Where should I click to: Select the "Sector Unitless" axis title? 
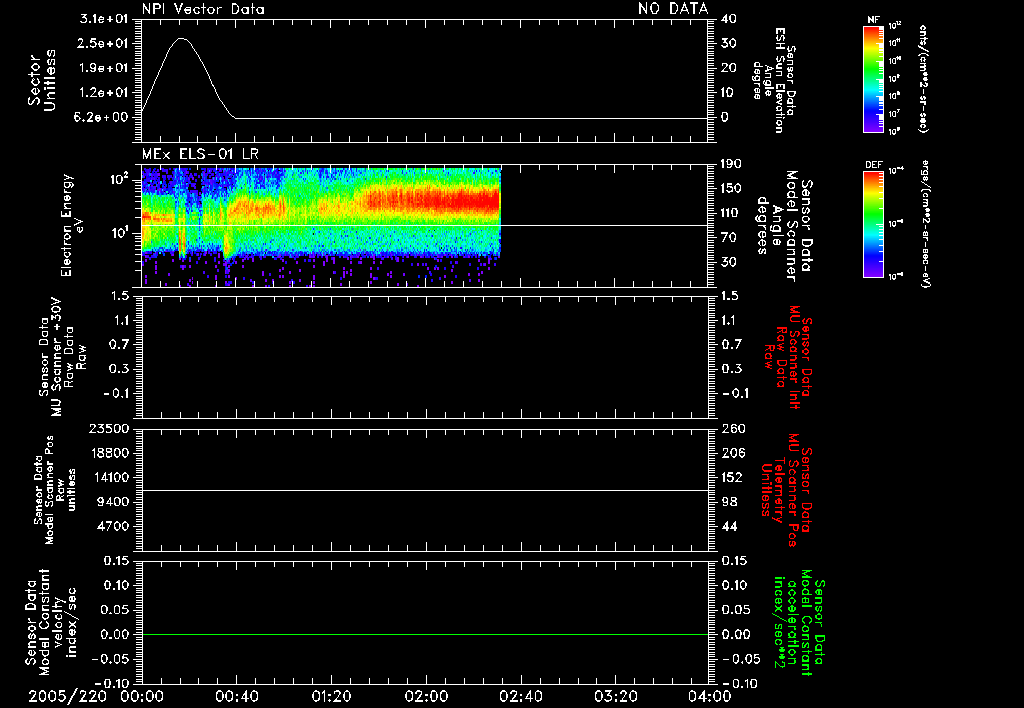click(x=42, y=80)
